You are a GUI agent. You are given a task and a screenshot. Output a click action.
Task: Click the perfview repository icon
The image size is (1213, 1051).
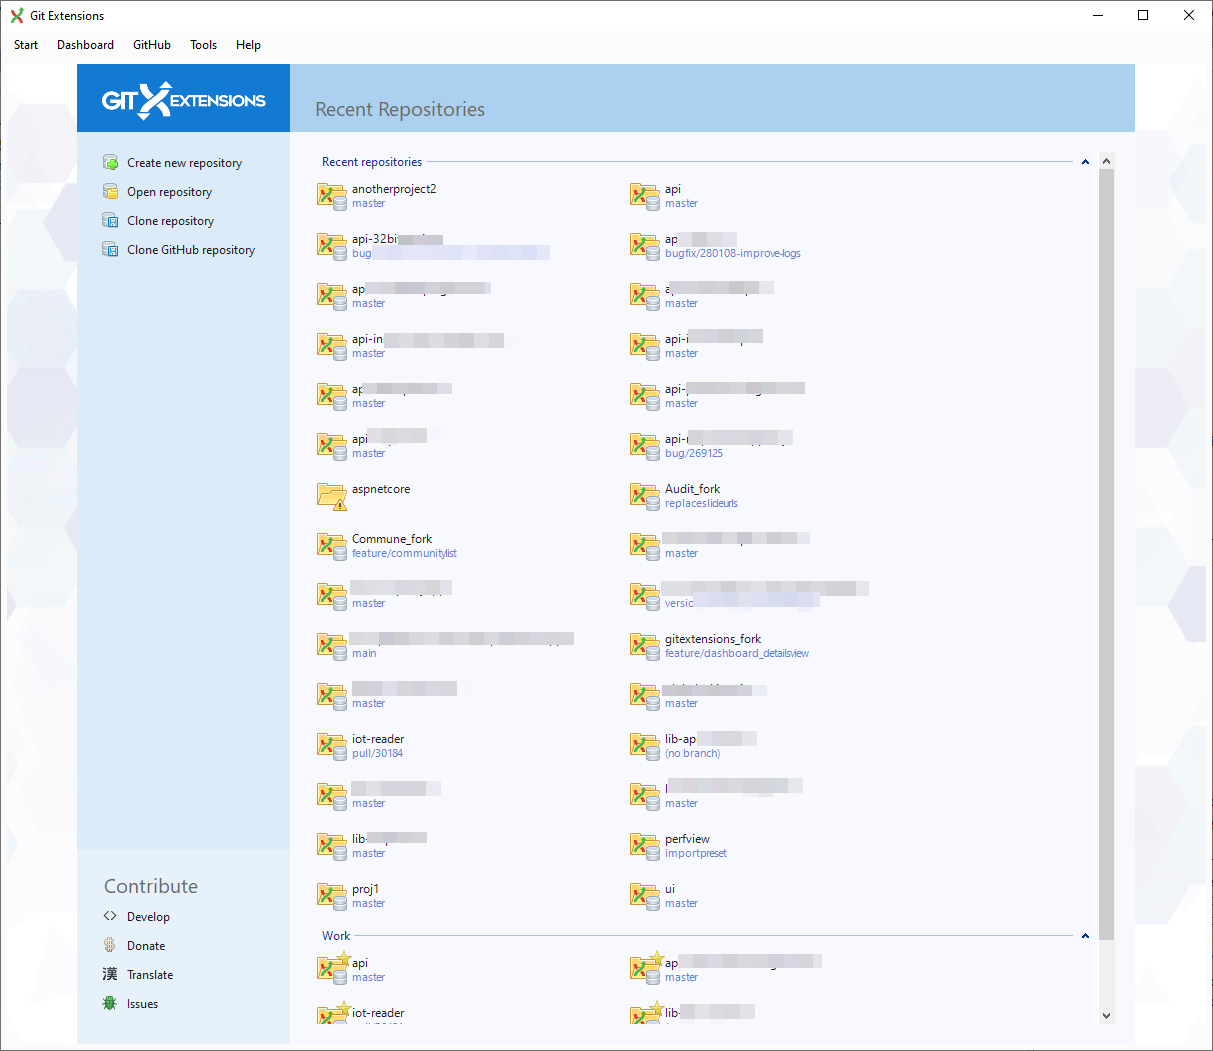pos(645,845)
